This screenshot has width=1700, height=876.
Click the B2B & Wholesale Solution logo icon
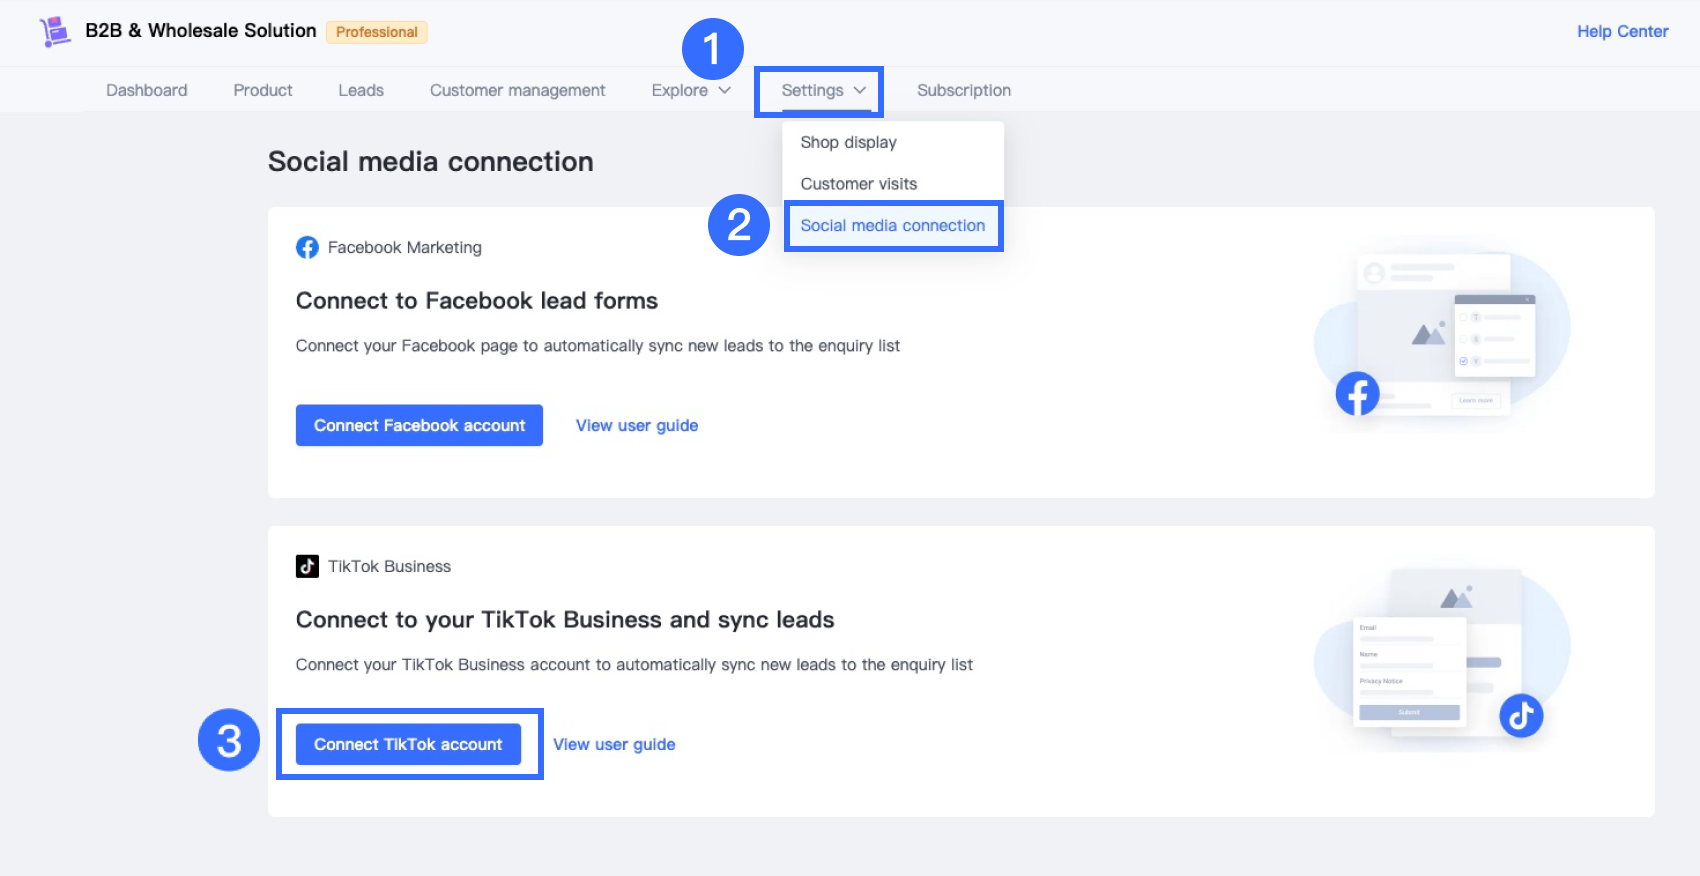coord(55,31)
